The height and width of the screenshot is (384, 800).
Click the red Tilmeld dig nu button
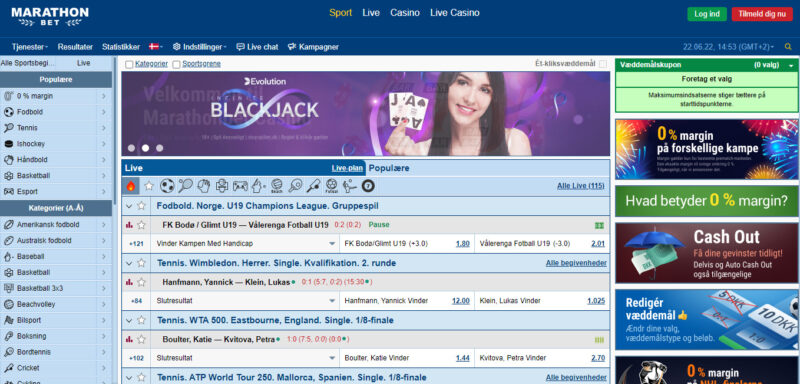(x=762, y=14)
